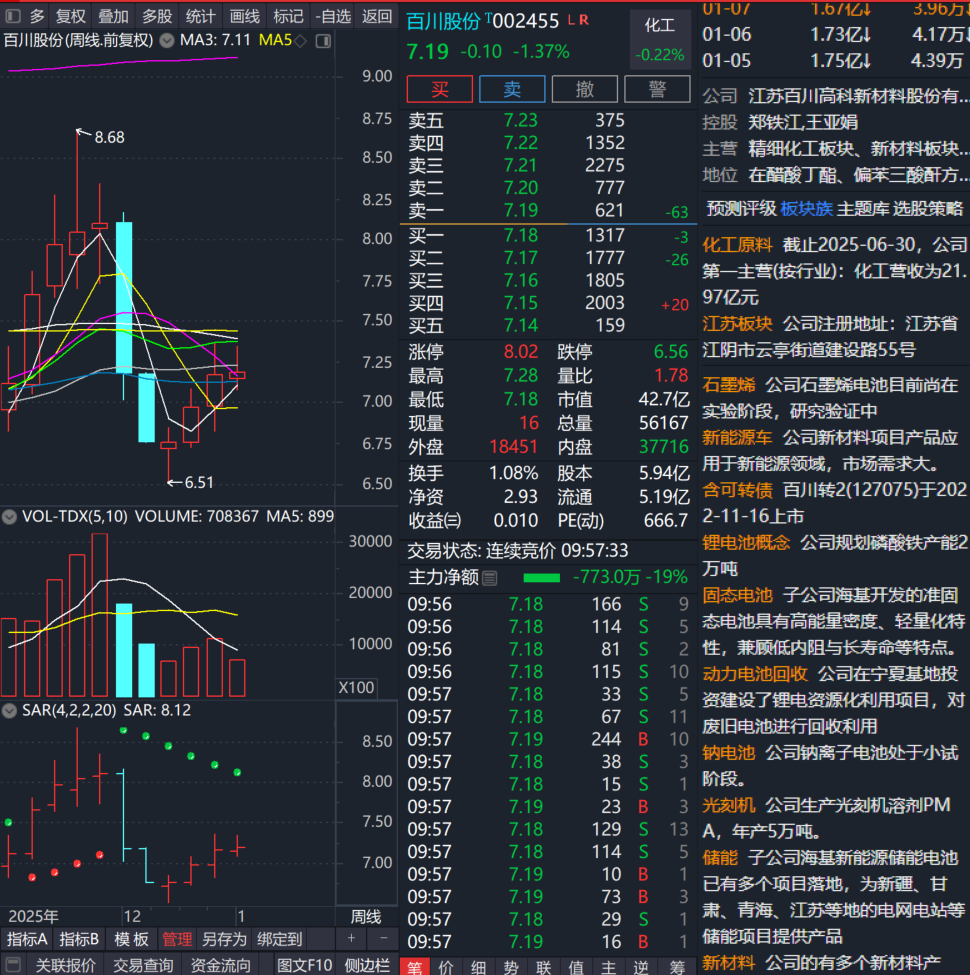Expand the chart title dropdown arrow beside 前复权

point(167,41)
